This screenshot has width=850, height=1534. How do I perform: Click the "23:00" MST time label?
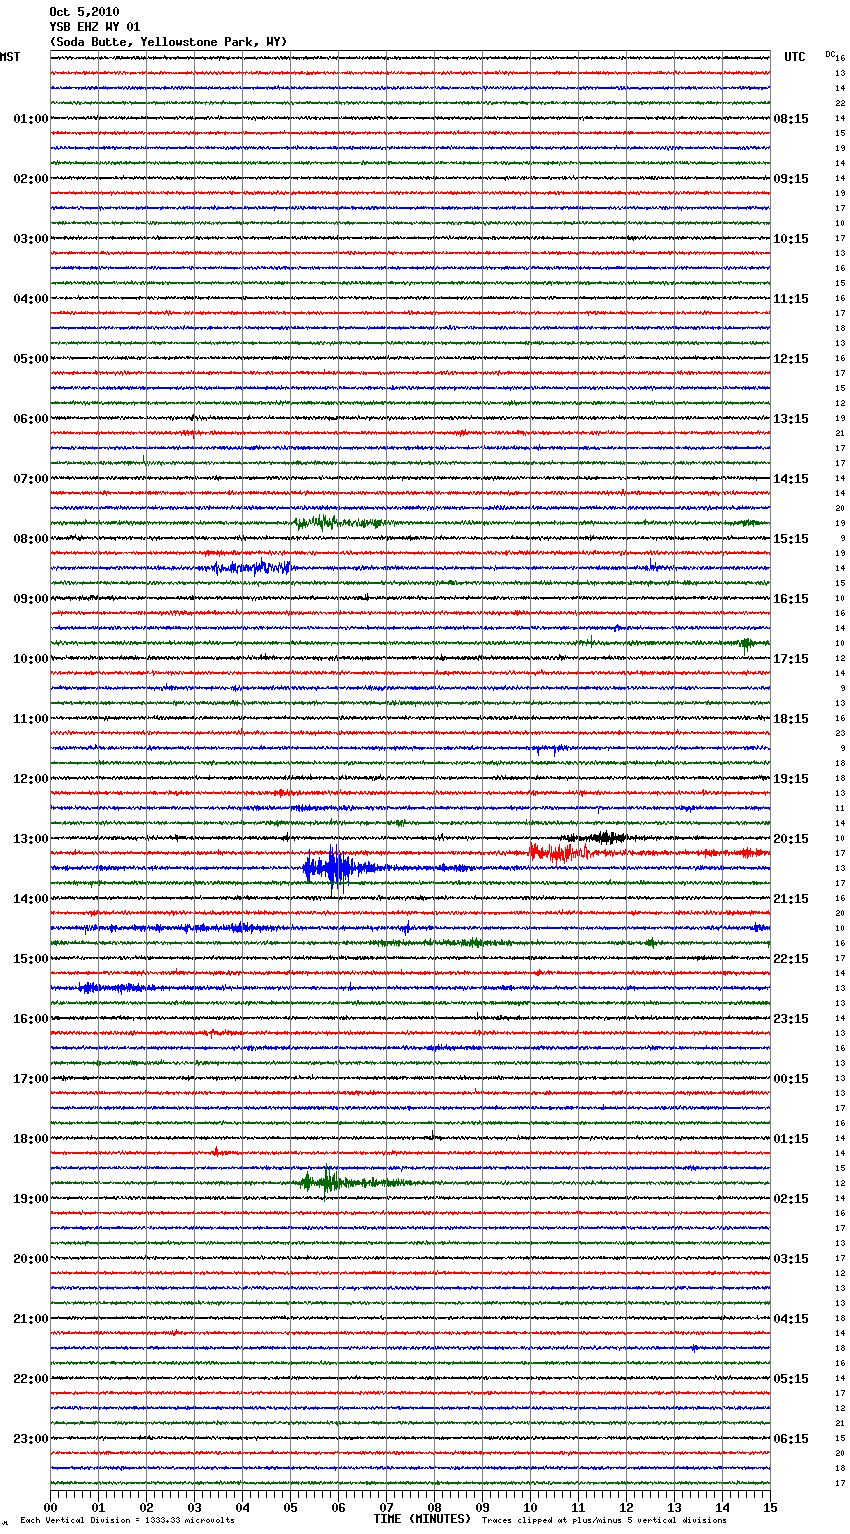click(31, 1439)
